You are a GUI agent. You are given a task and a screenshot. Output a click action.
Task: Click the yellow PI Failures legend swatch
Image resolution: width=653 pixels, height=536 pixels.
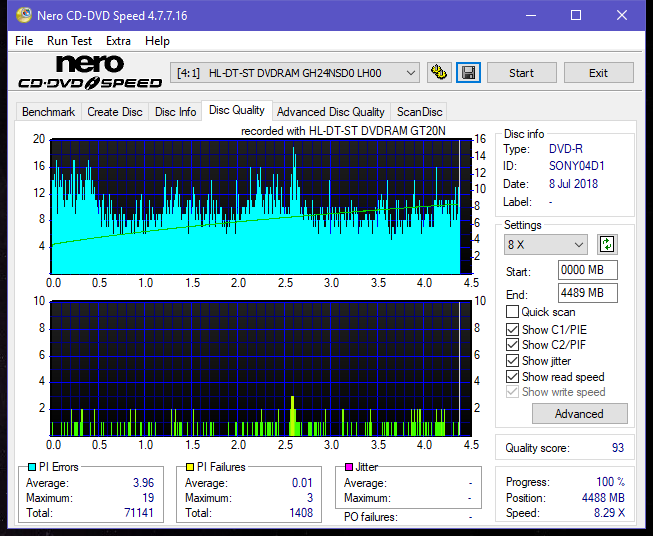[190, 467]
